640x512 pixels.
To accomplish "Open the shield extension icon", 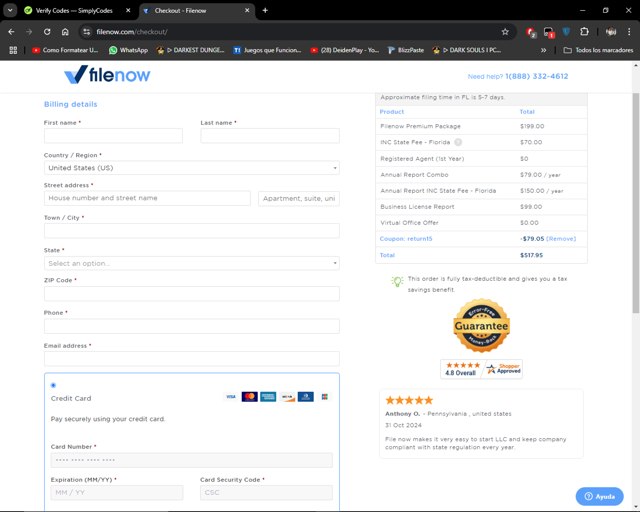I will tap(566, 32).
